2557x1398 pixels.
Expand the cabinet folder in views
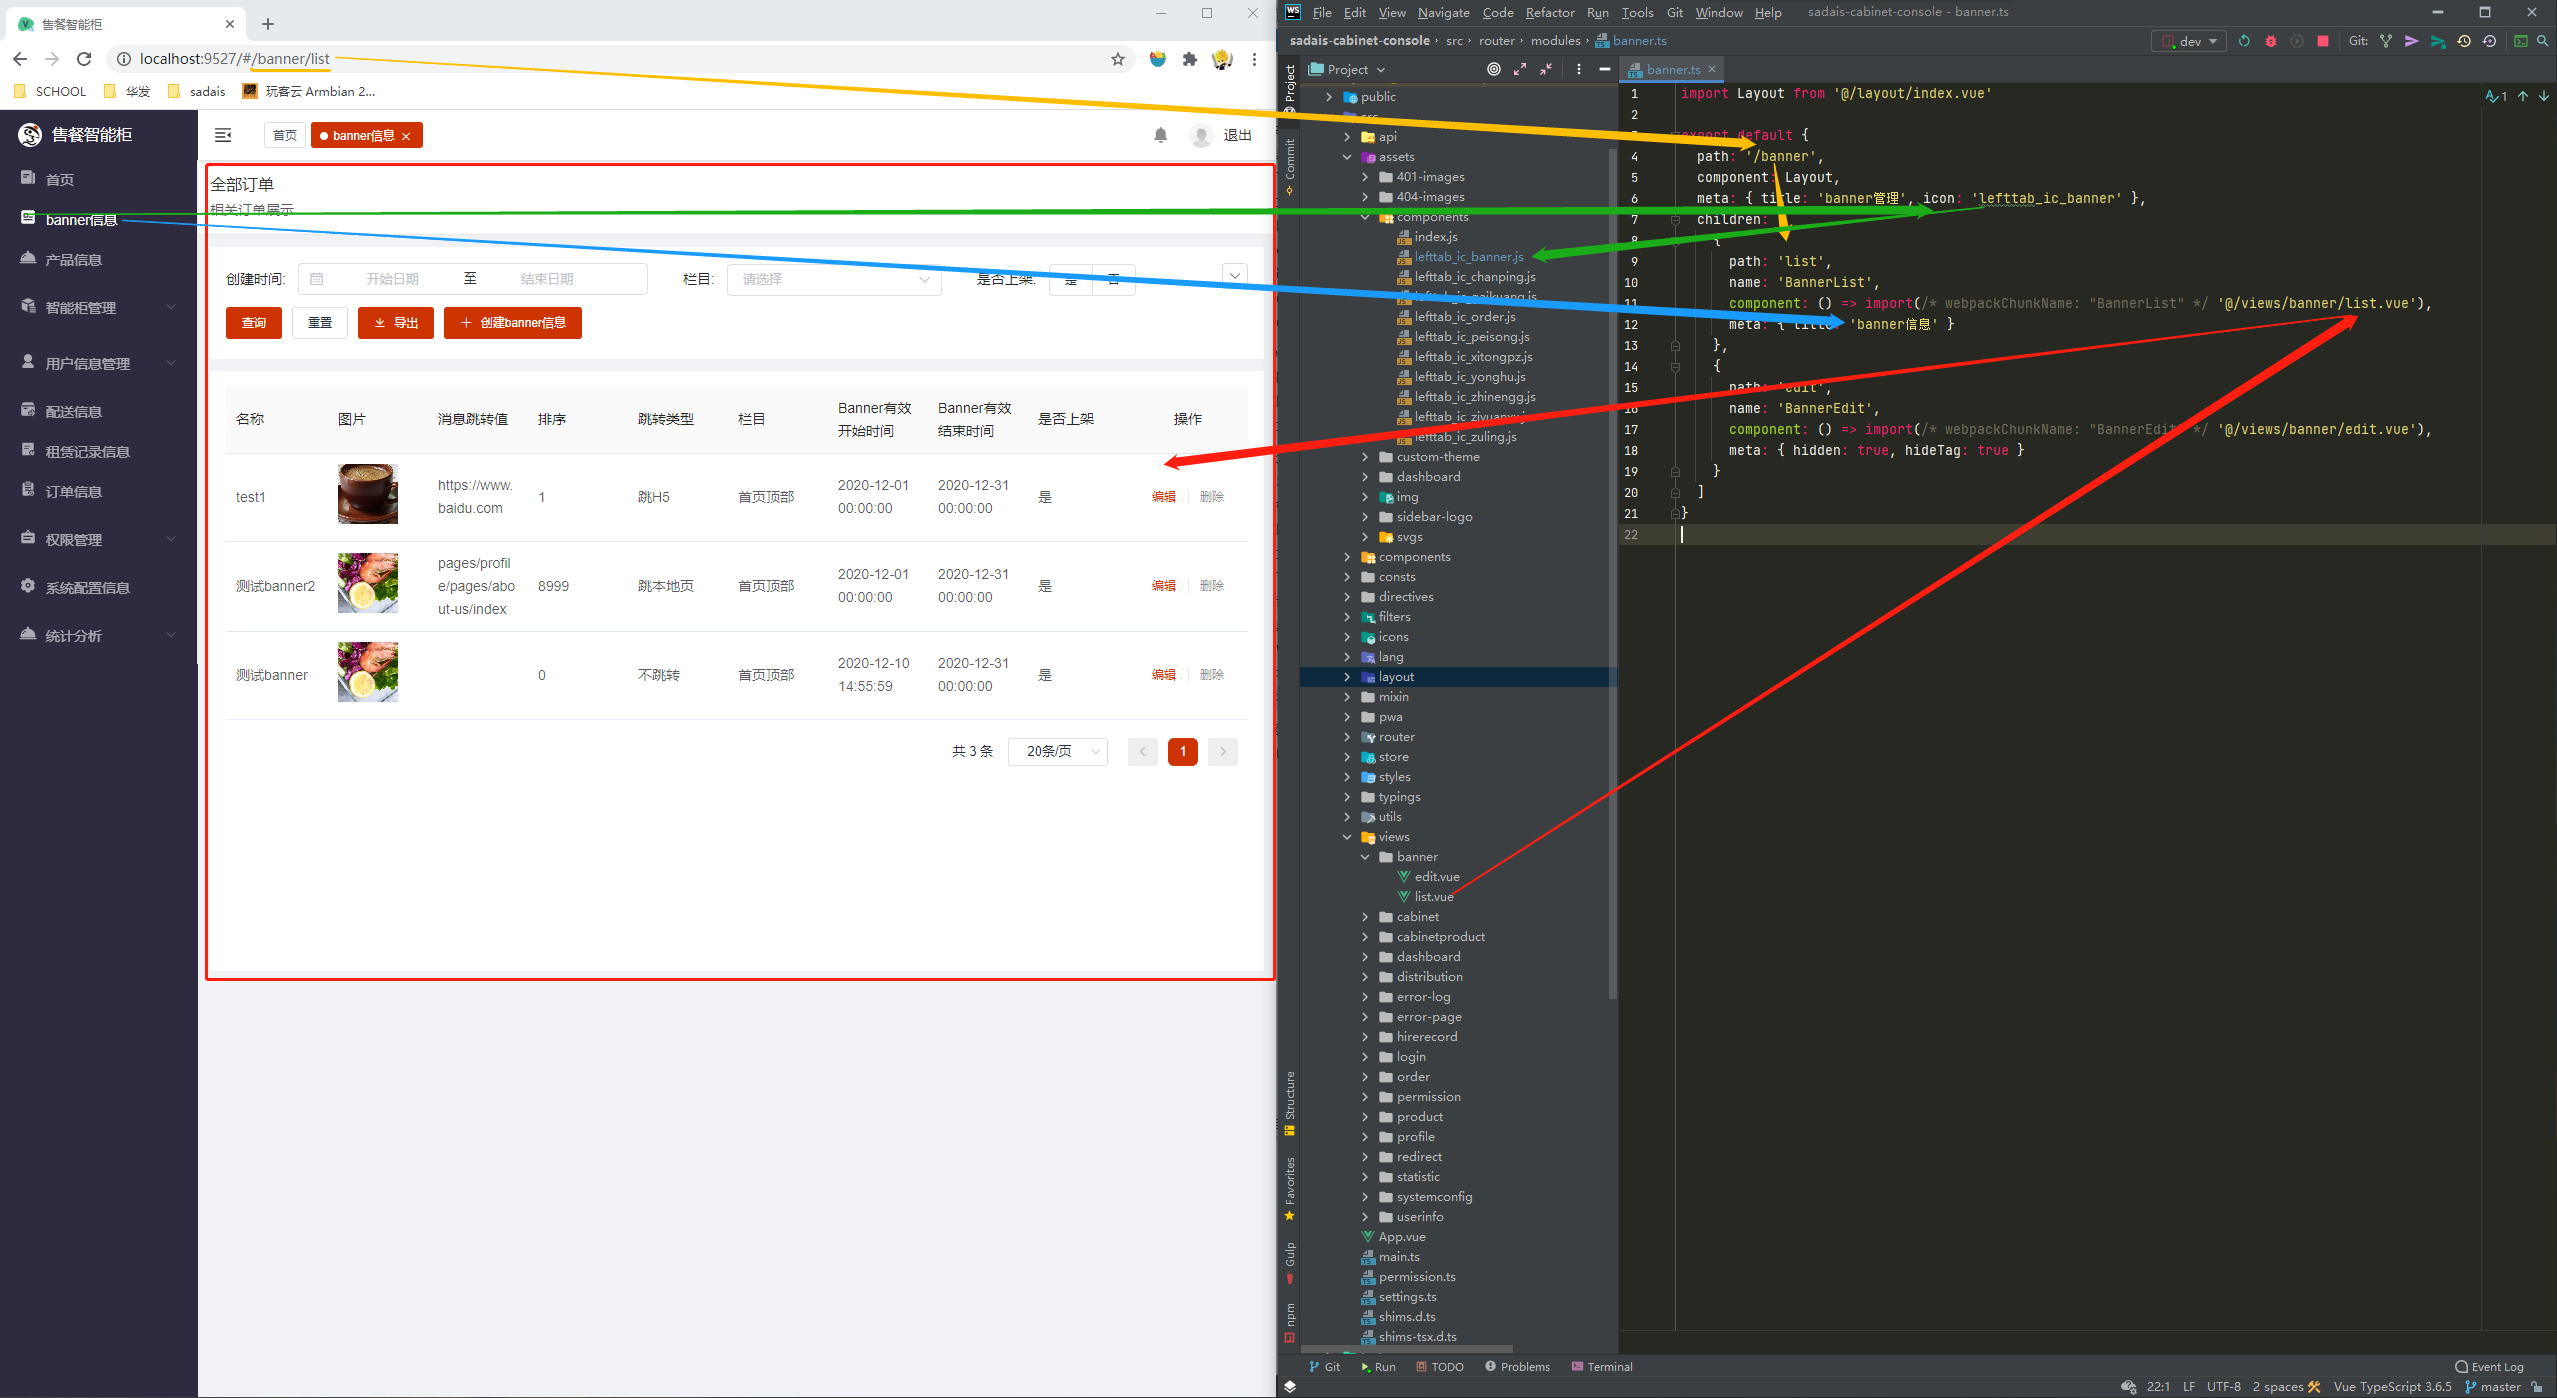tap(1365, 917)
